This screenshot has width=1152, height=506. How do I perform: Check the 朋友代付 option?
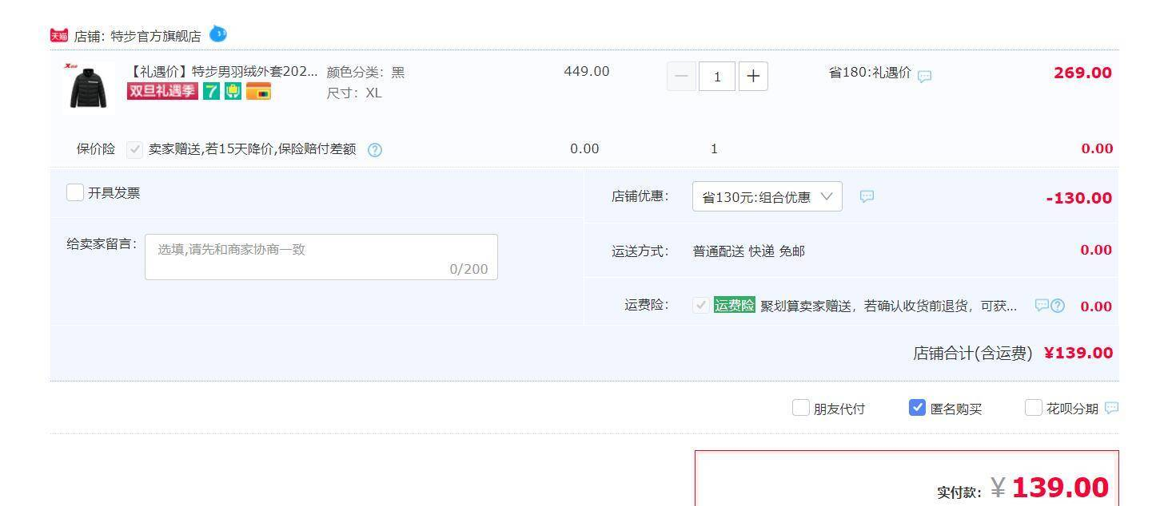[801, 408]
